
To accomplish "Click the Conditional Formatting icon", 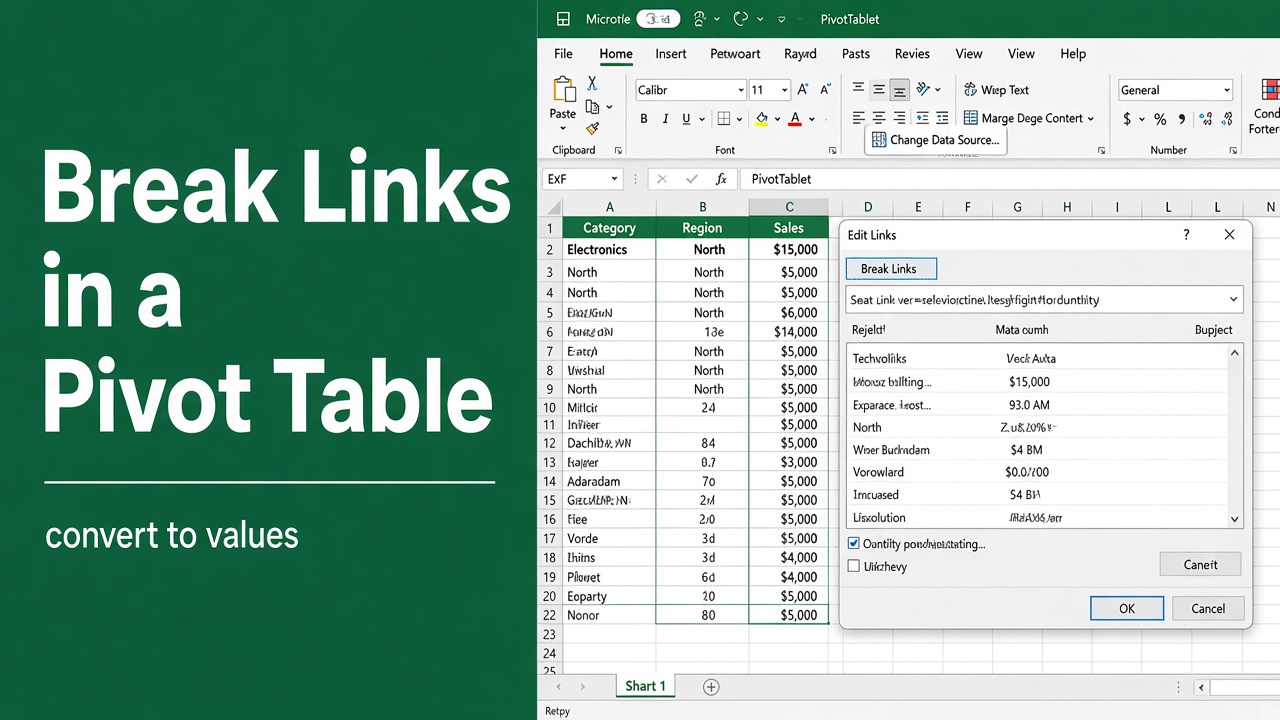I will click(x=1269, y=89).
